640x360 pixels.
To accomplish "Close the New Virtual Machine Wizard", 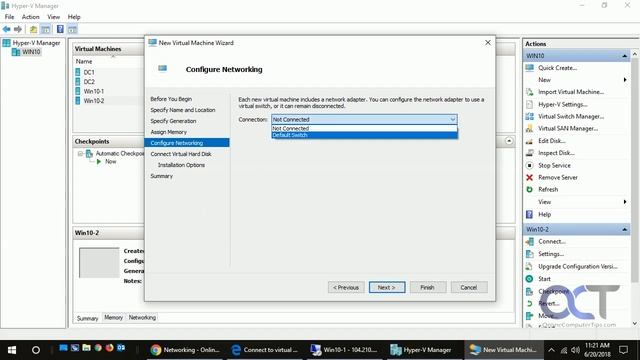I will [488, 42].
